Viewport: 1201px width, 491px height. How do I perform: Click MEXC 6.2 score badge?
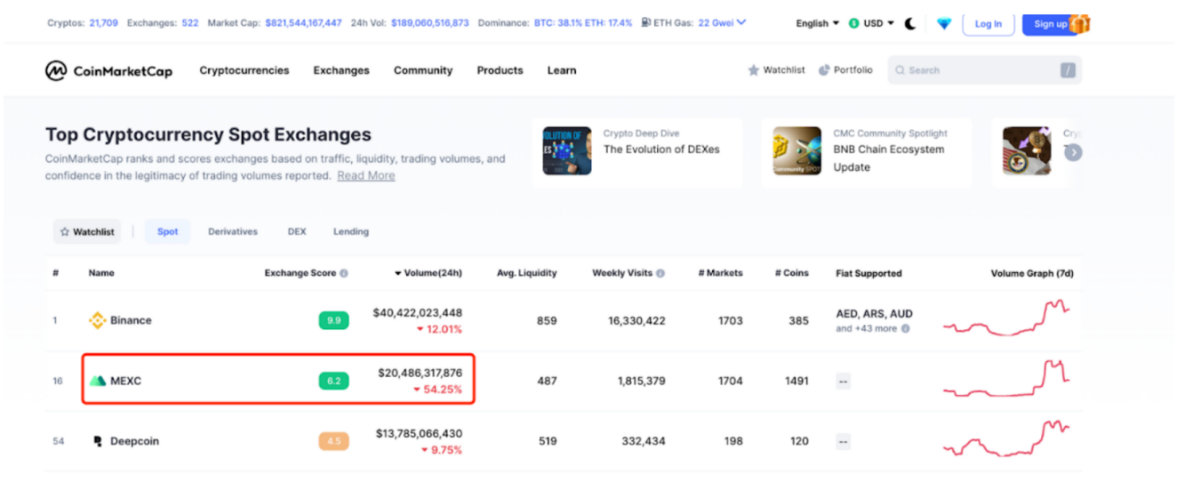click(x=334, y=381)
